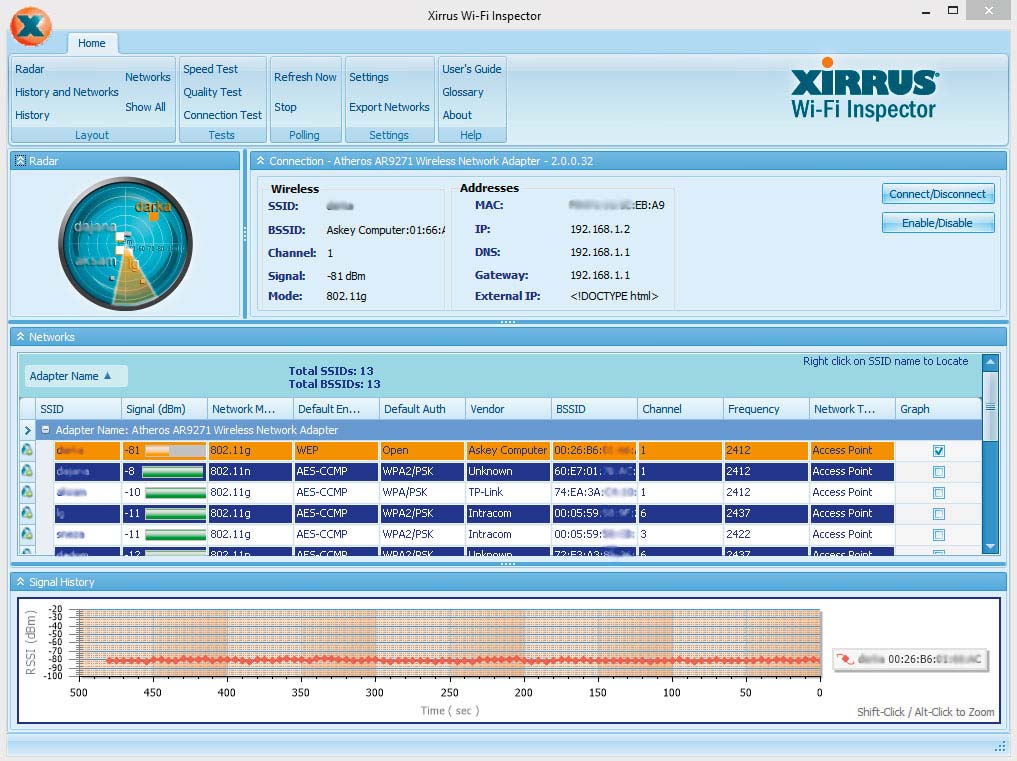The height and width of the screenshot is (761, 1017).
Task: Open the Xirrus orb application menu
Action: coord(30,26)
